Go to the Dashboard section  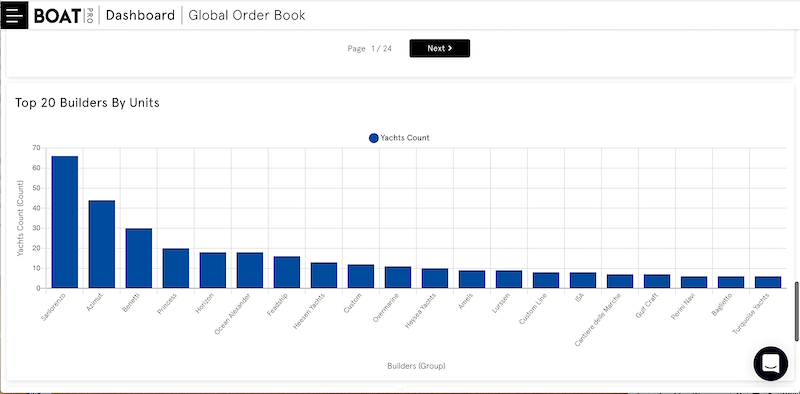pyautogui.click(x=140, y=15)
